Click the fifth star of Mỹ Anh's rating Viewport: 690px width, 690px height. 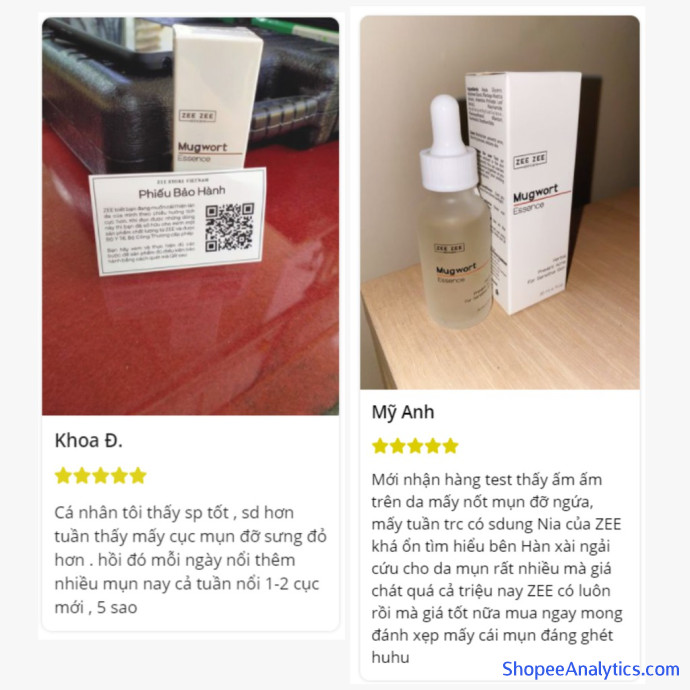[450, 446]
